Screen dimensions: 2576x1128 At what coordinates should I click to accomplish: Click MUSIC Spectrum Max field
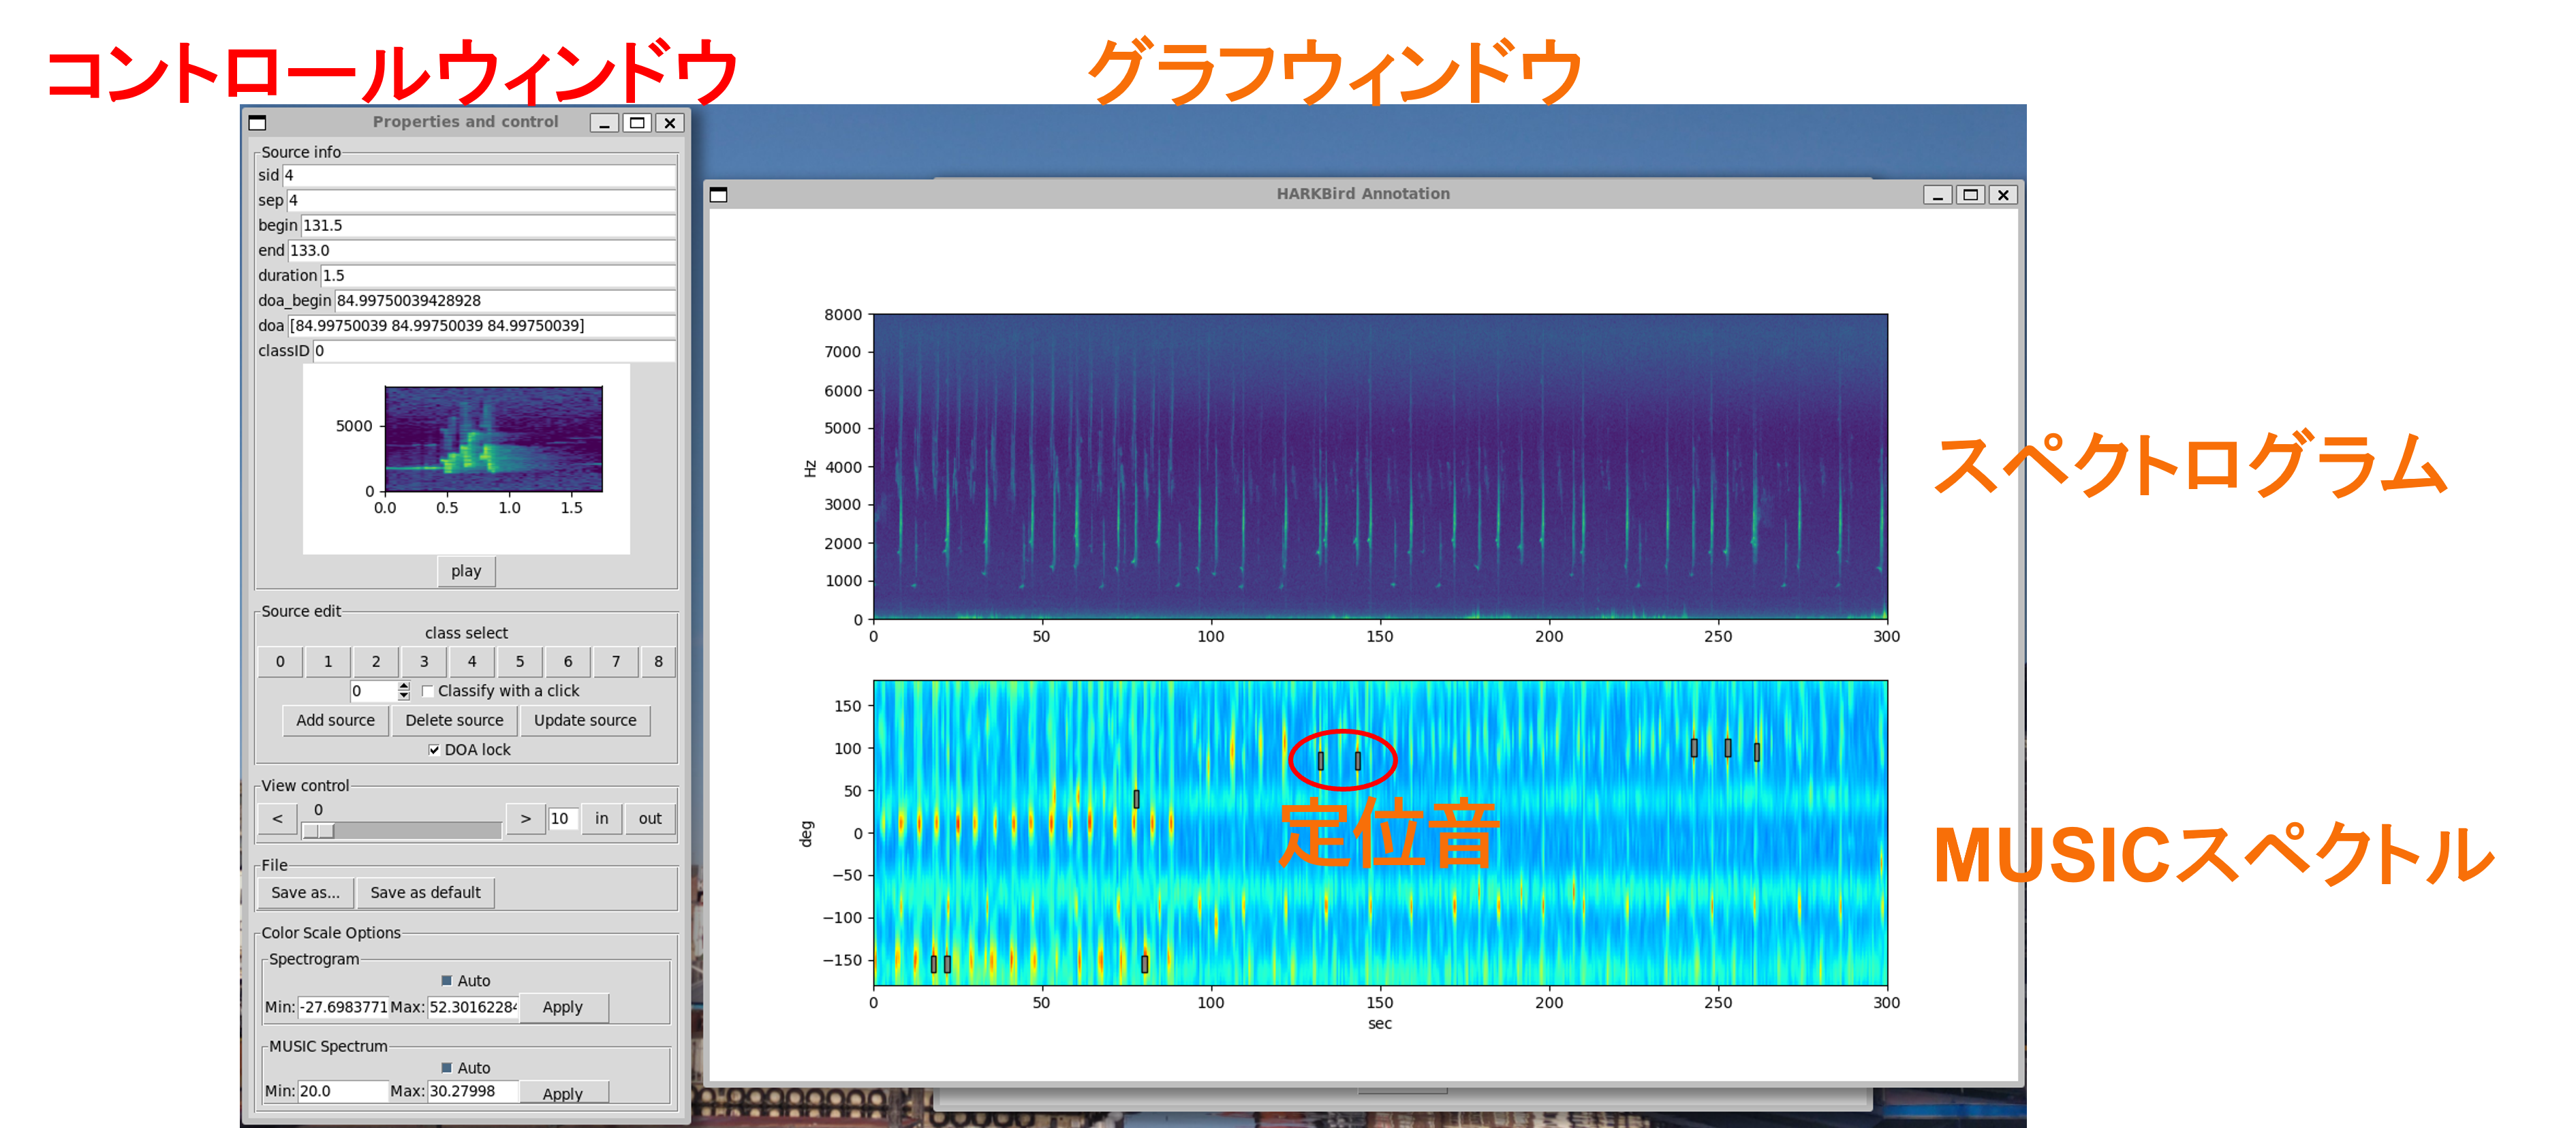(x=473, y=1092)
